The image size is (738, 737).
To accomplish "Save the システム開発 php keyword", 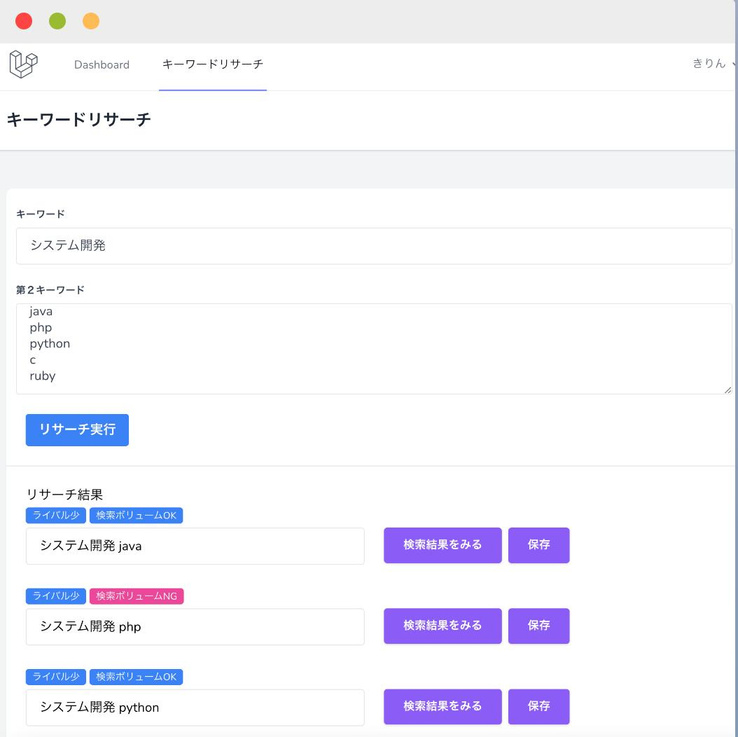I will [x=539, y=626].
